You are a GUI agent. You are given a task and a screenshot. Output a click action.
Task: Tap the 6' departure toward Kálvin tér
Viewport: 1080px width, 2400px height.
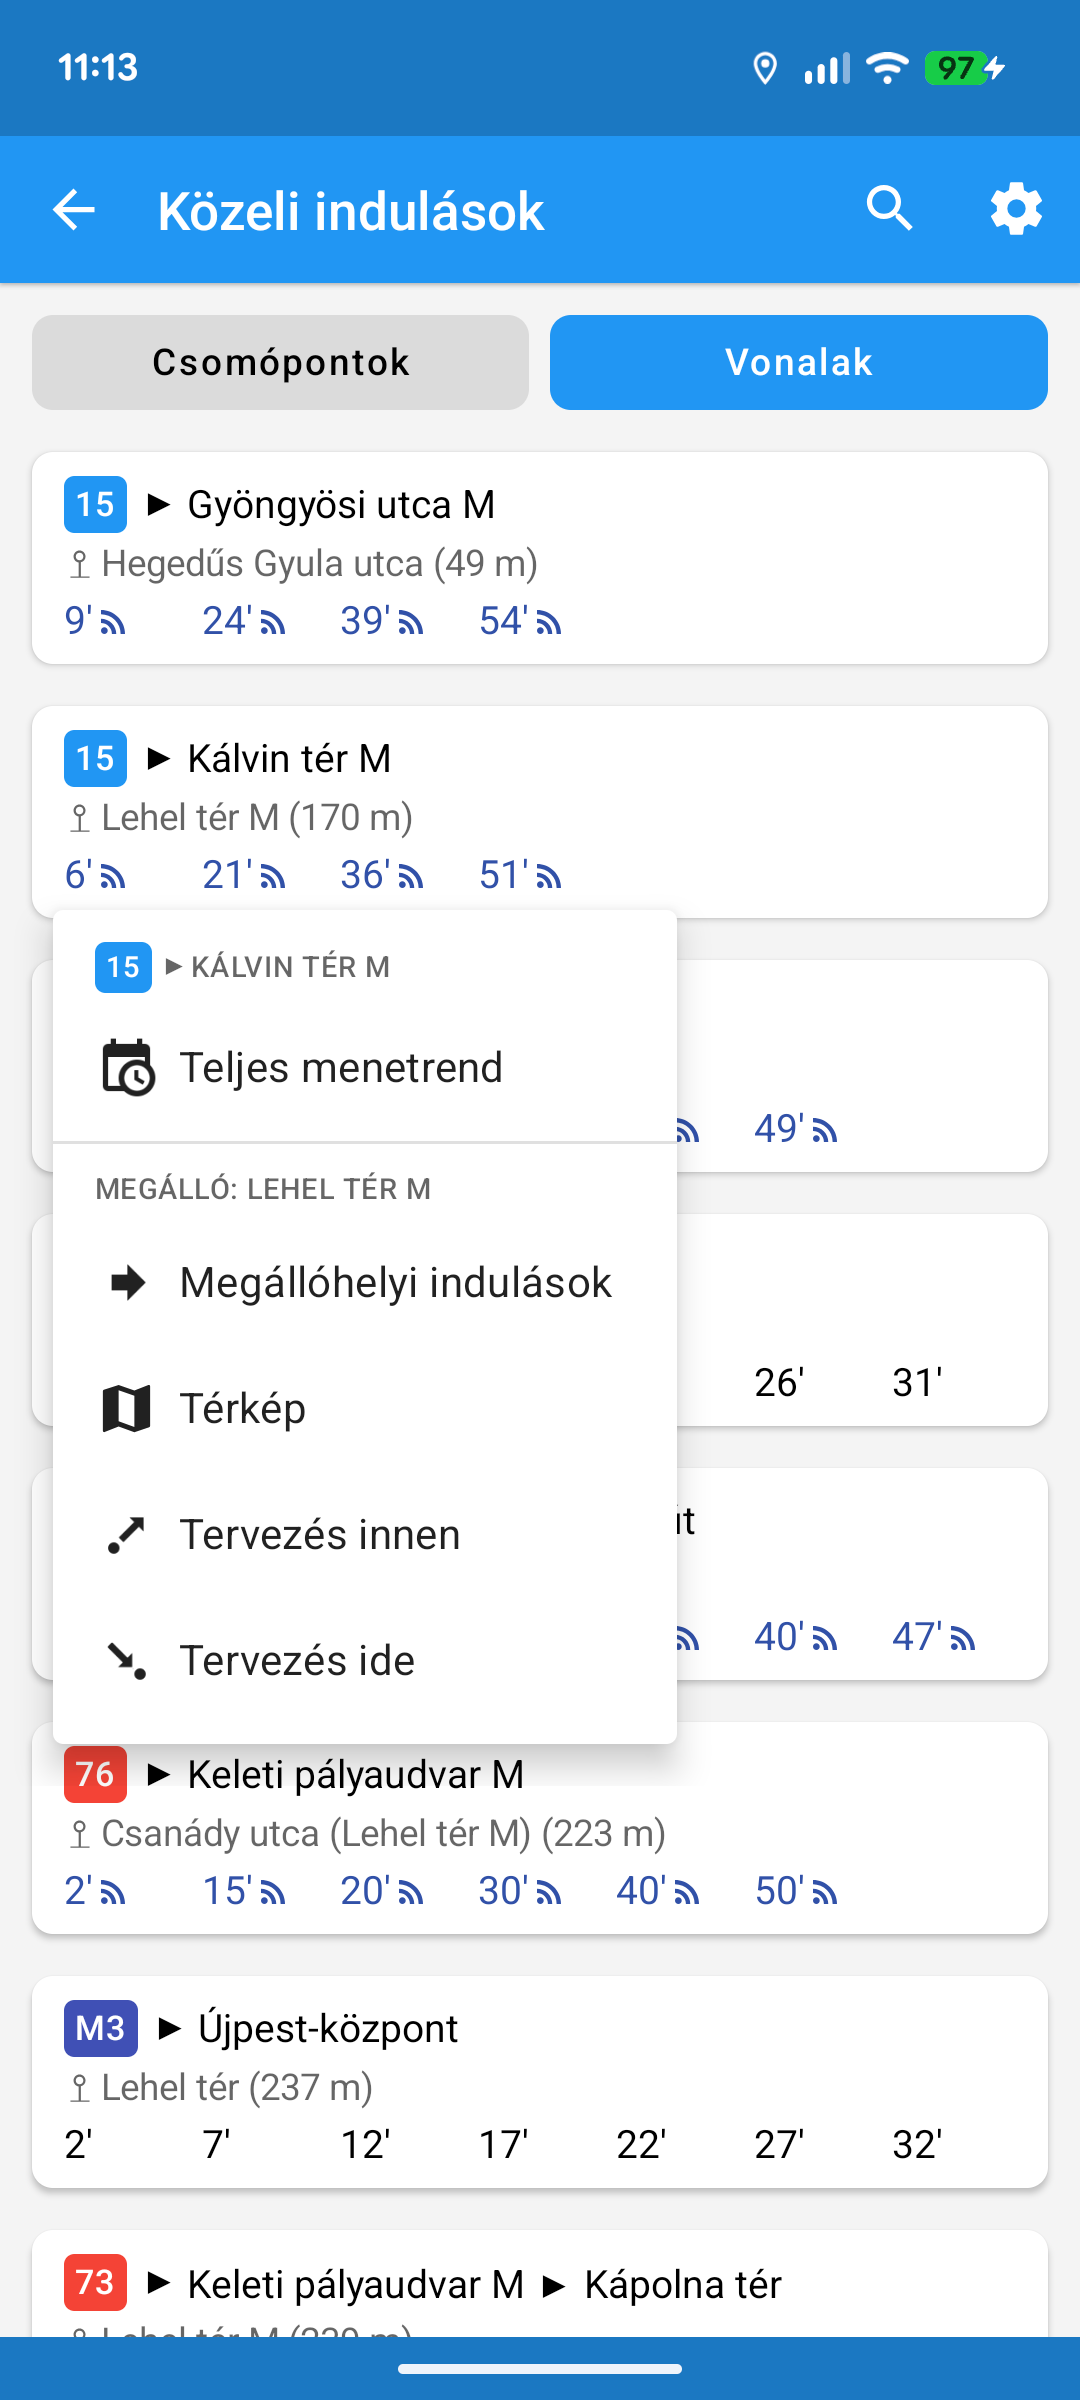coord(94,875)
